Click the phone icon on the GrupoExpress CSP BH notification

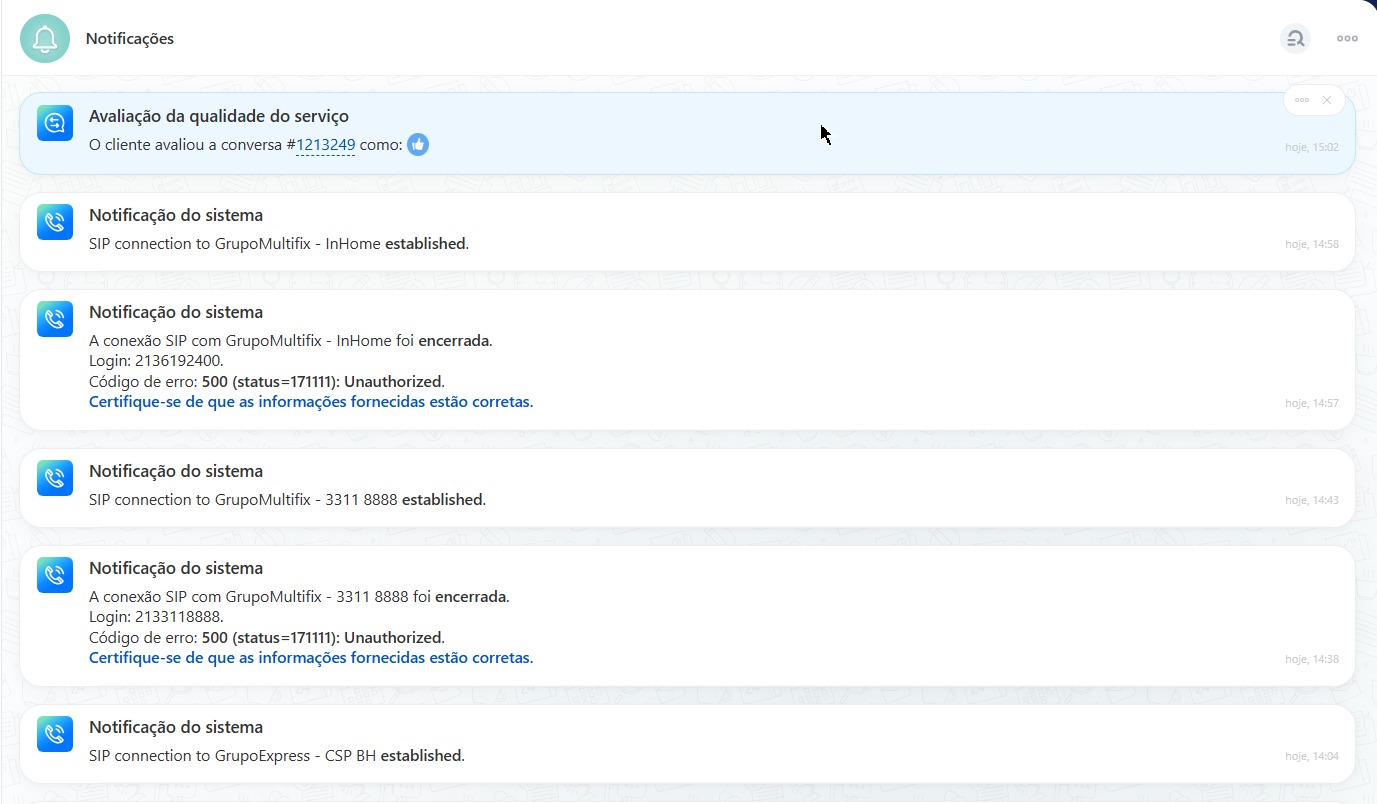[x=55, y=734]
